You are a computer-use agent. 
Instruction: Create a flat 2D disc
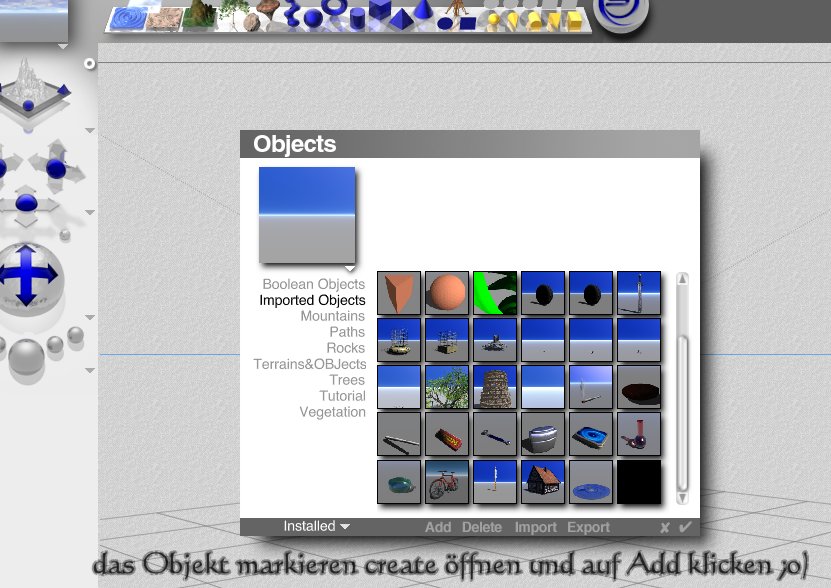click(x=445, y=23)
